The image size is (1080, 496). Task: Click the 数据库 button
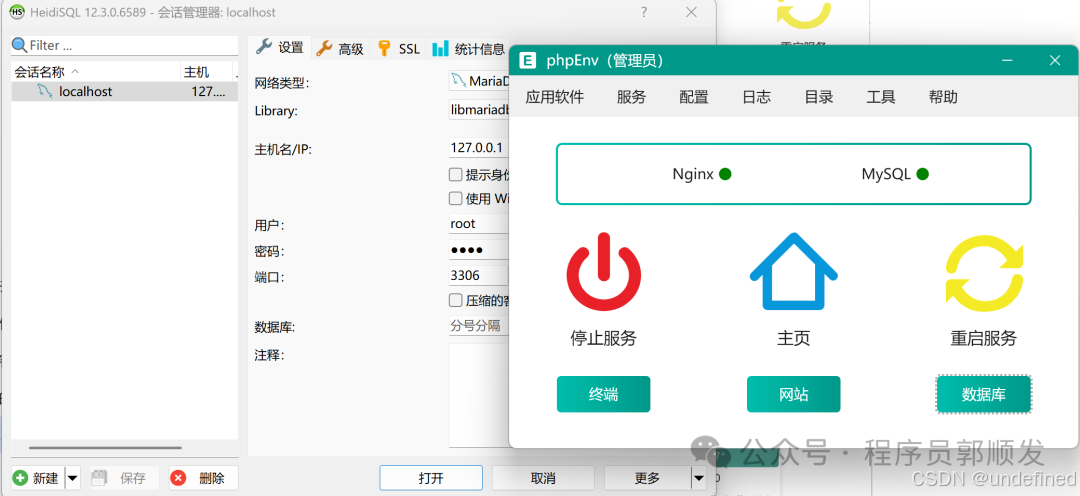(984, 394)
